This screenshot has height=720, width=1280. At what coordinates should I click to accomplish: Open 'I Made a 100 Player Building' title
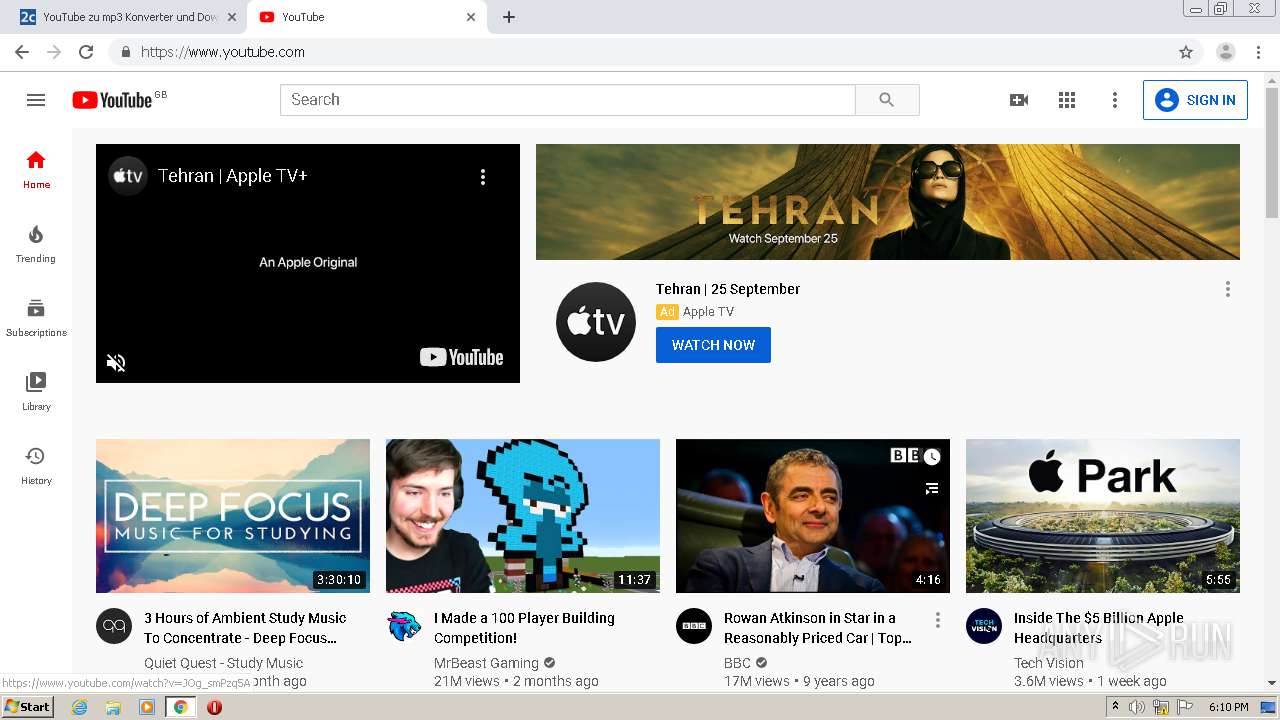524,628
